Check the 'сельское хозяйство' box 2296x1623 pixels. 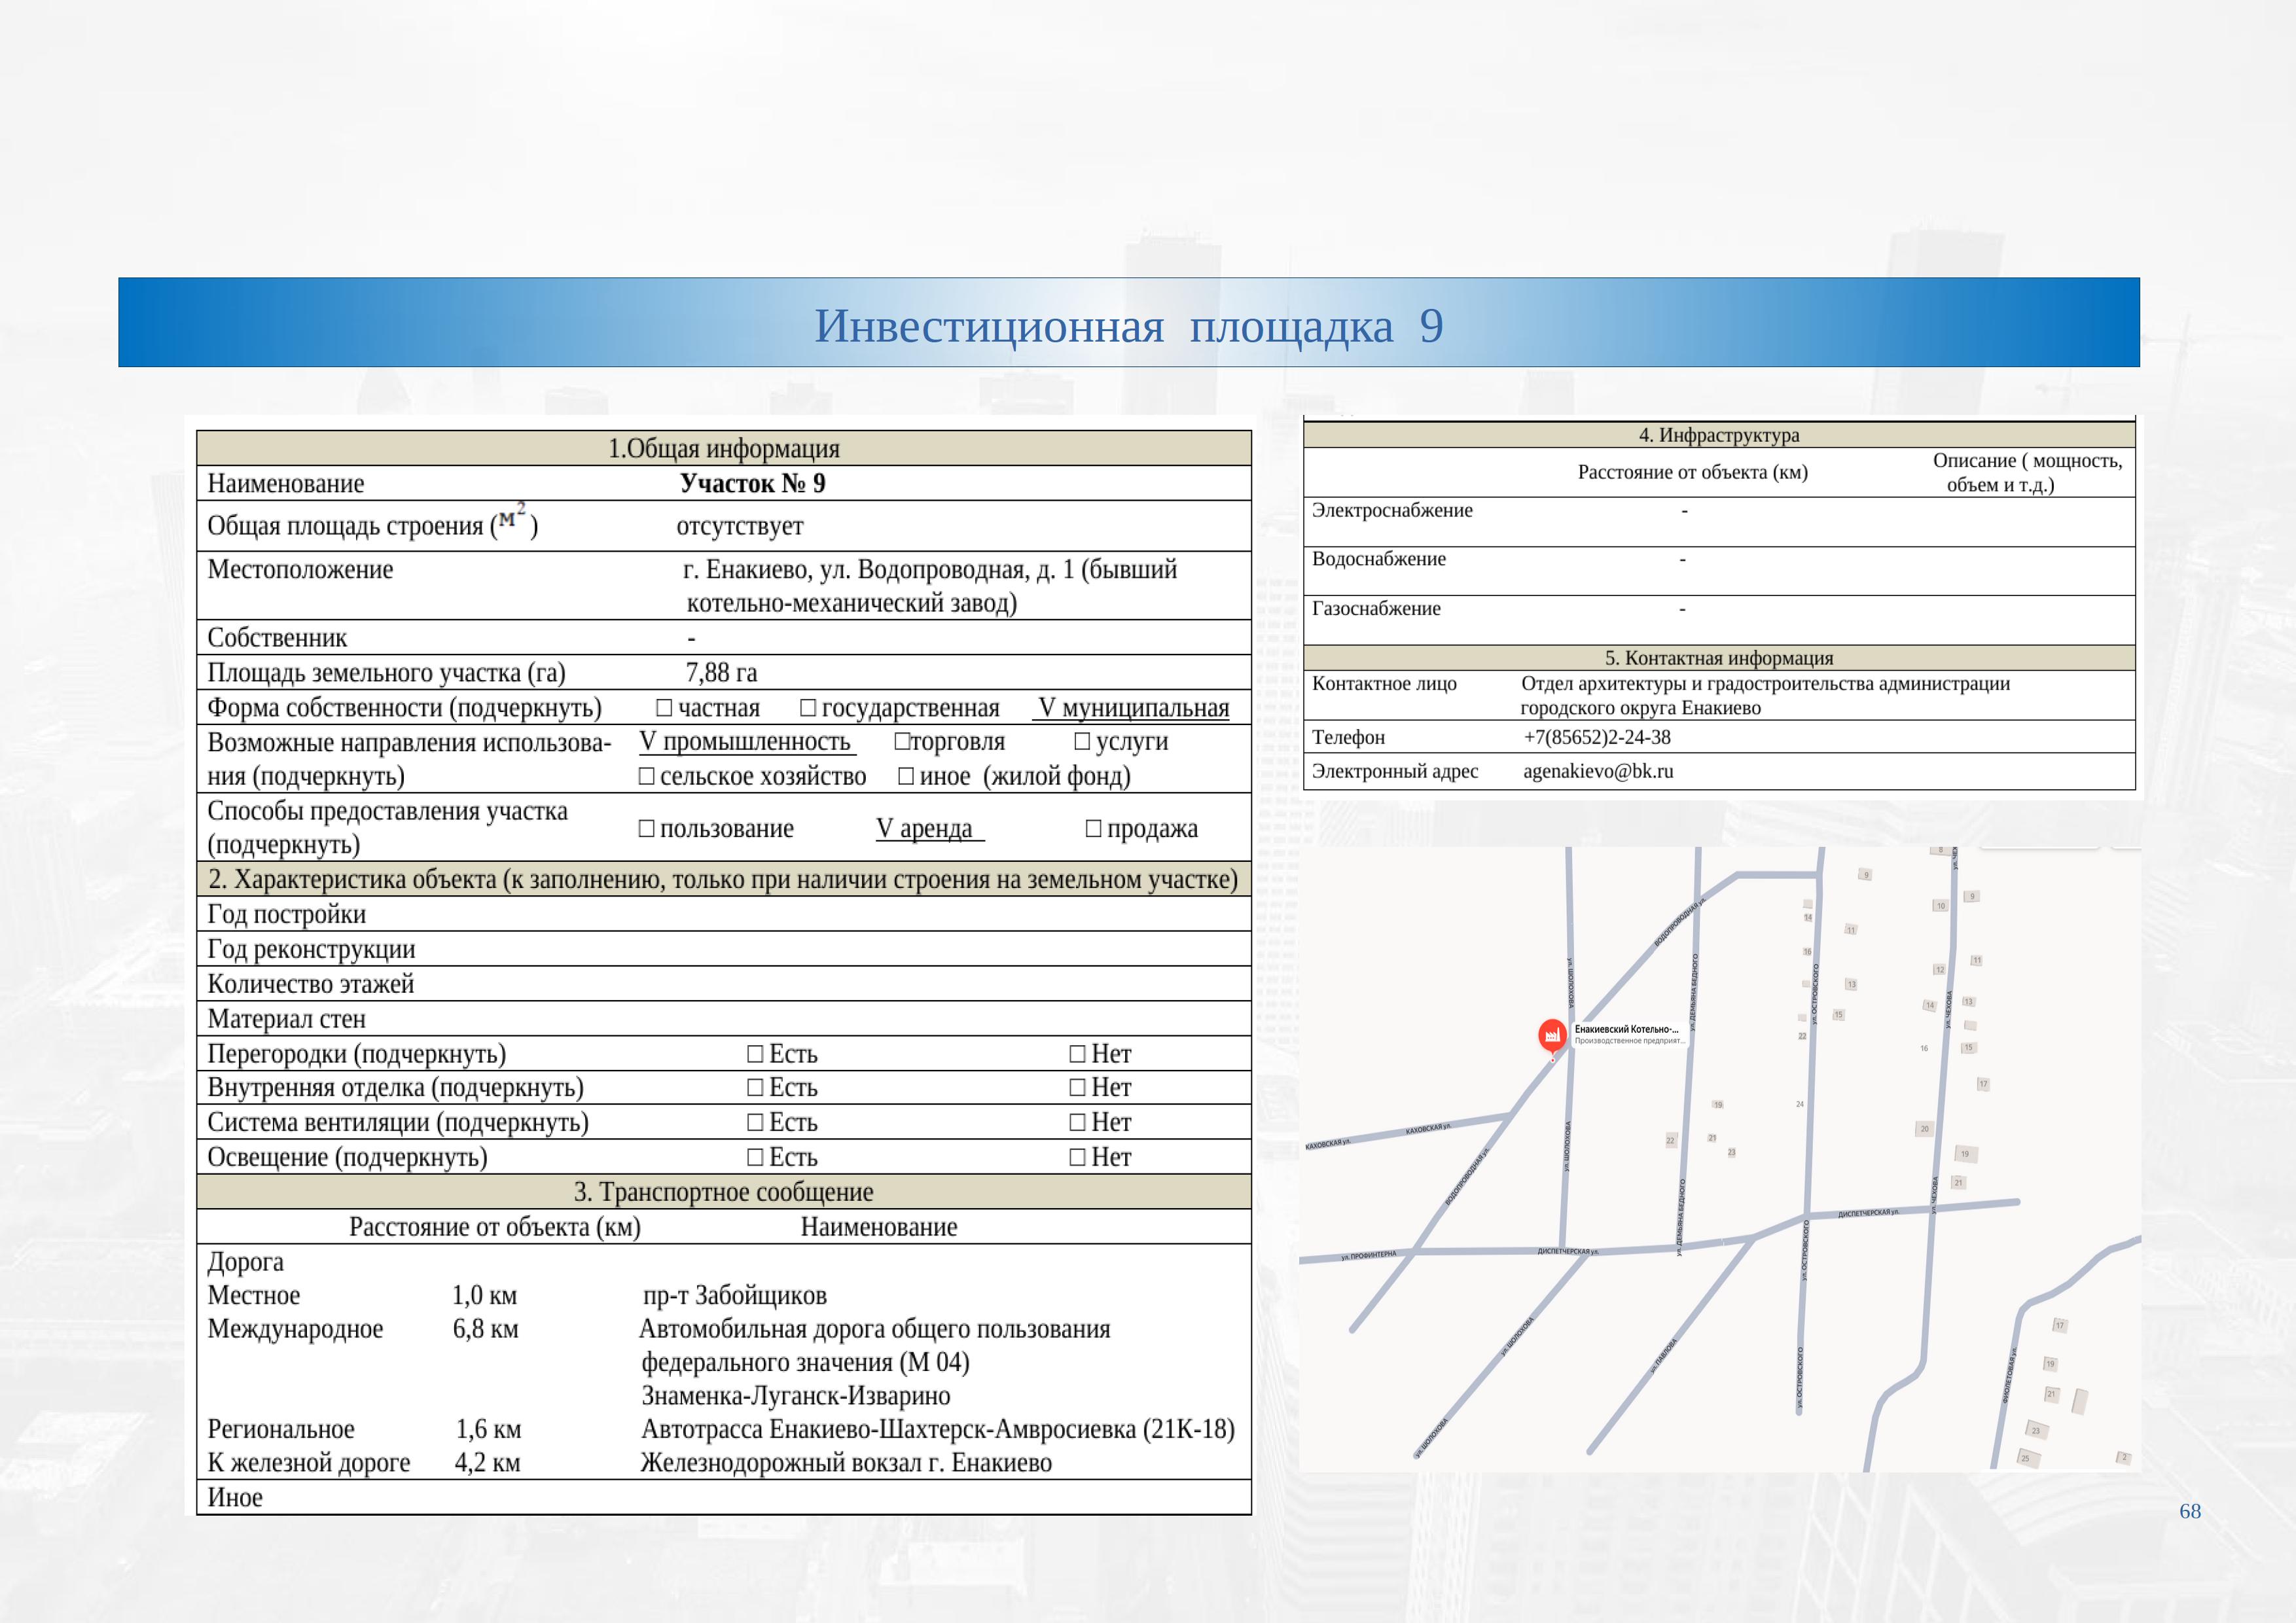pyautogui.click(x=647, y=777)
